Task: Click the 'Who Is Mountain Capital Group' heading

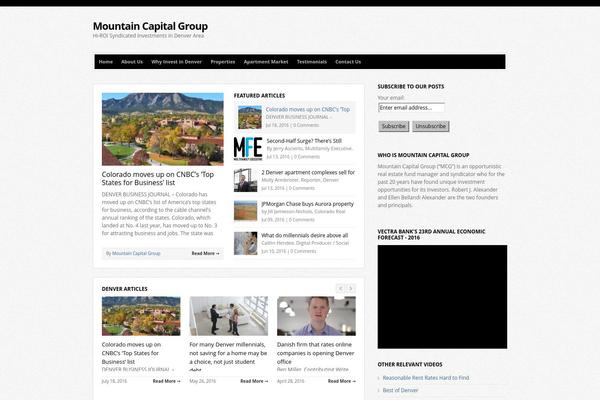Action: pyautogui.click(x=423, y=155)
